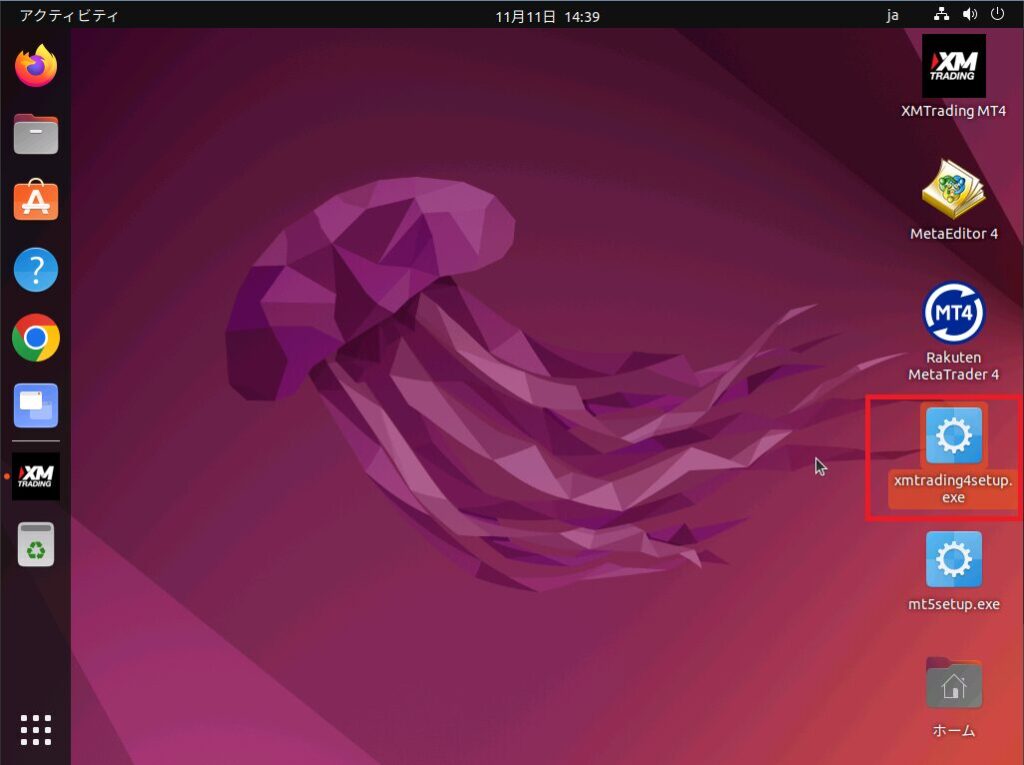This screenshot has width=1024, height=765.
Task: Click the ホーム label text
Action: click(953, 730)
